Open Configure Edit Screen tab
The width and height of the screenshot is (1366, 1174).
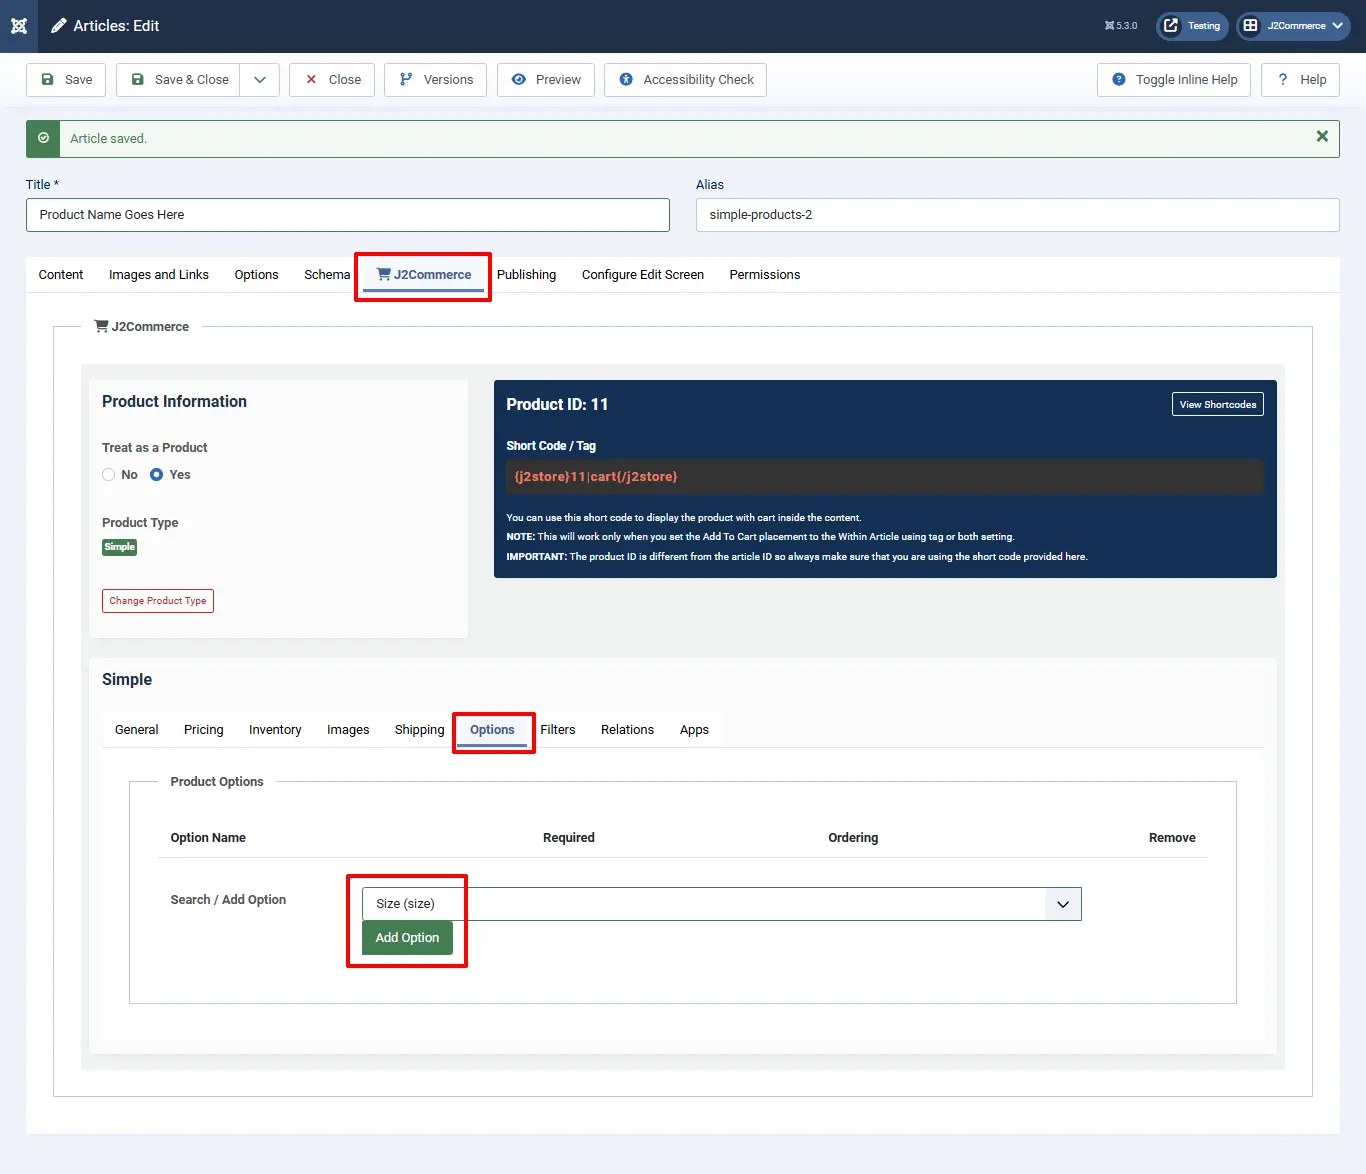[643, 275]
